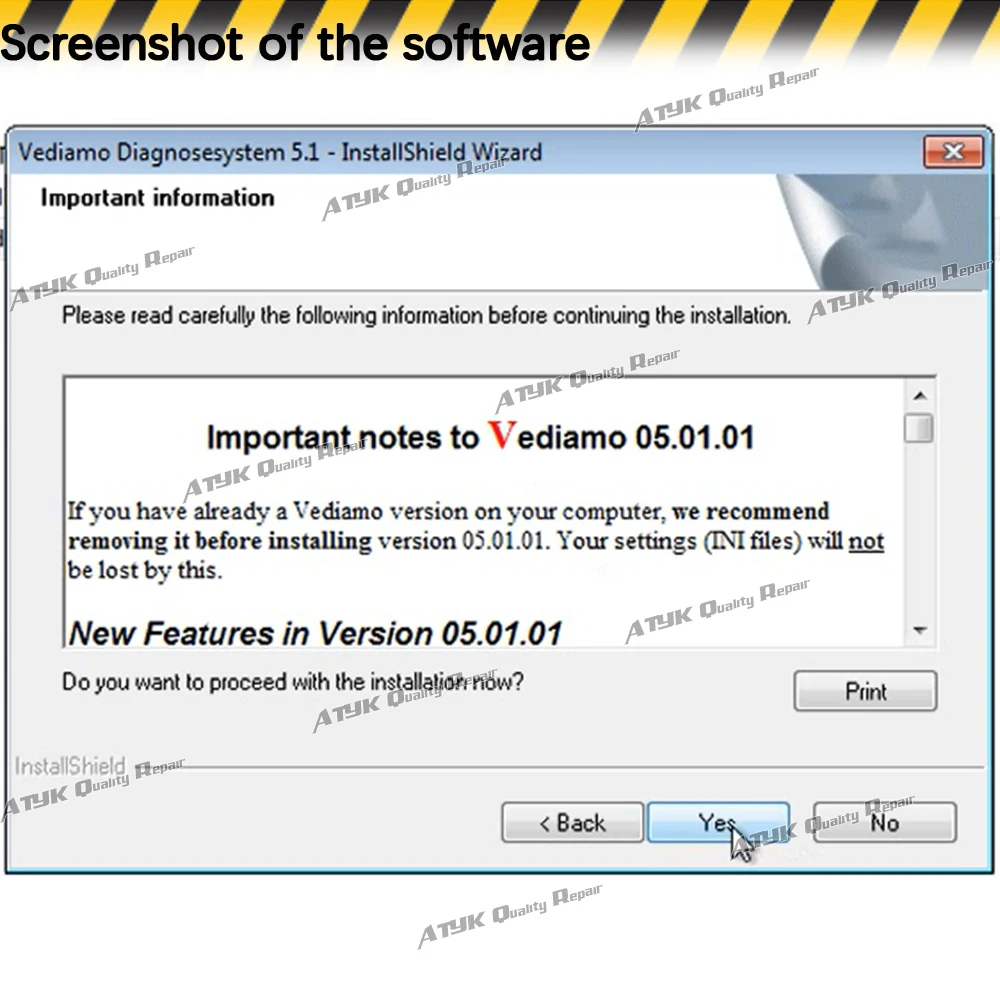Viewport: 1000px width, 1000px height.
Task: Click the Vediamo Diagnosesystem 5.1 title bar
Action: [x=279, y=152]
